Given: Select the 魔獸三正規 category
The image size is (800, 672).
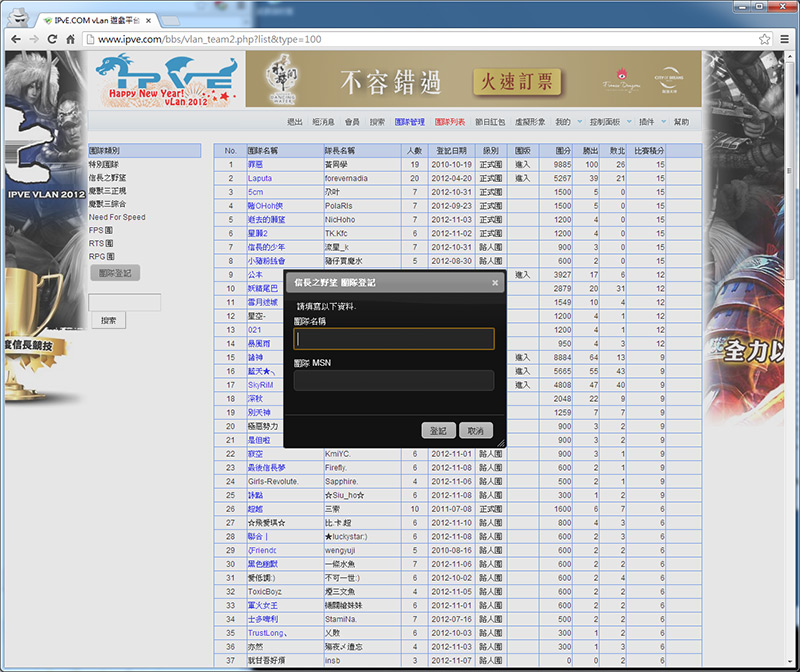Looking at the screenshot, I should click(x=107, y=191).
